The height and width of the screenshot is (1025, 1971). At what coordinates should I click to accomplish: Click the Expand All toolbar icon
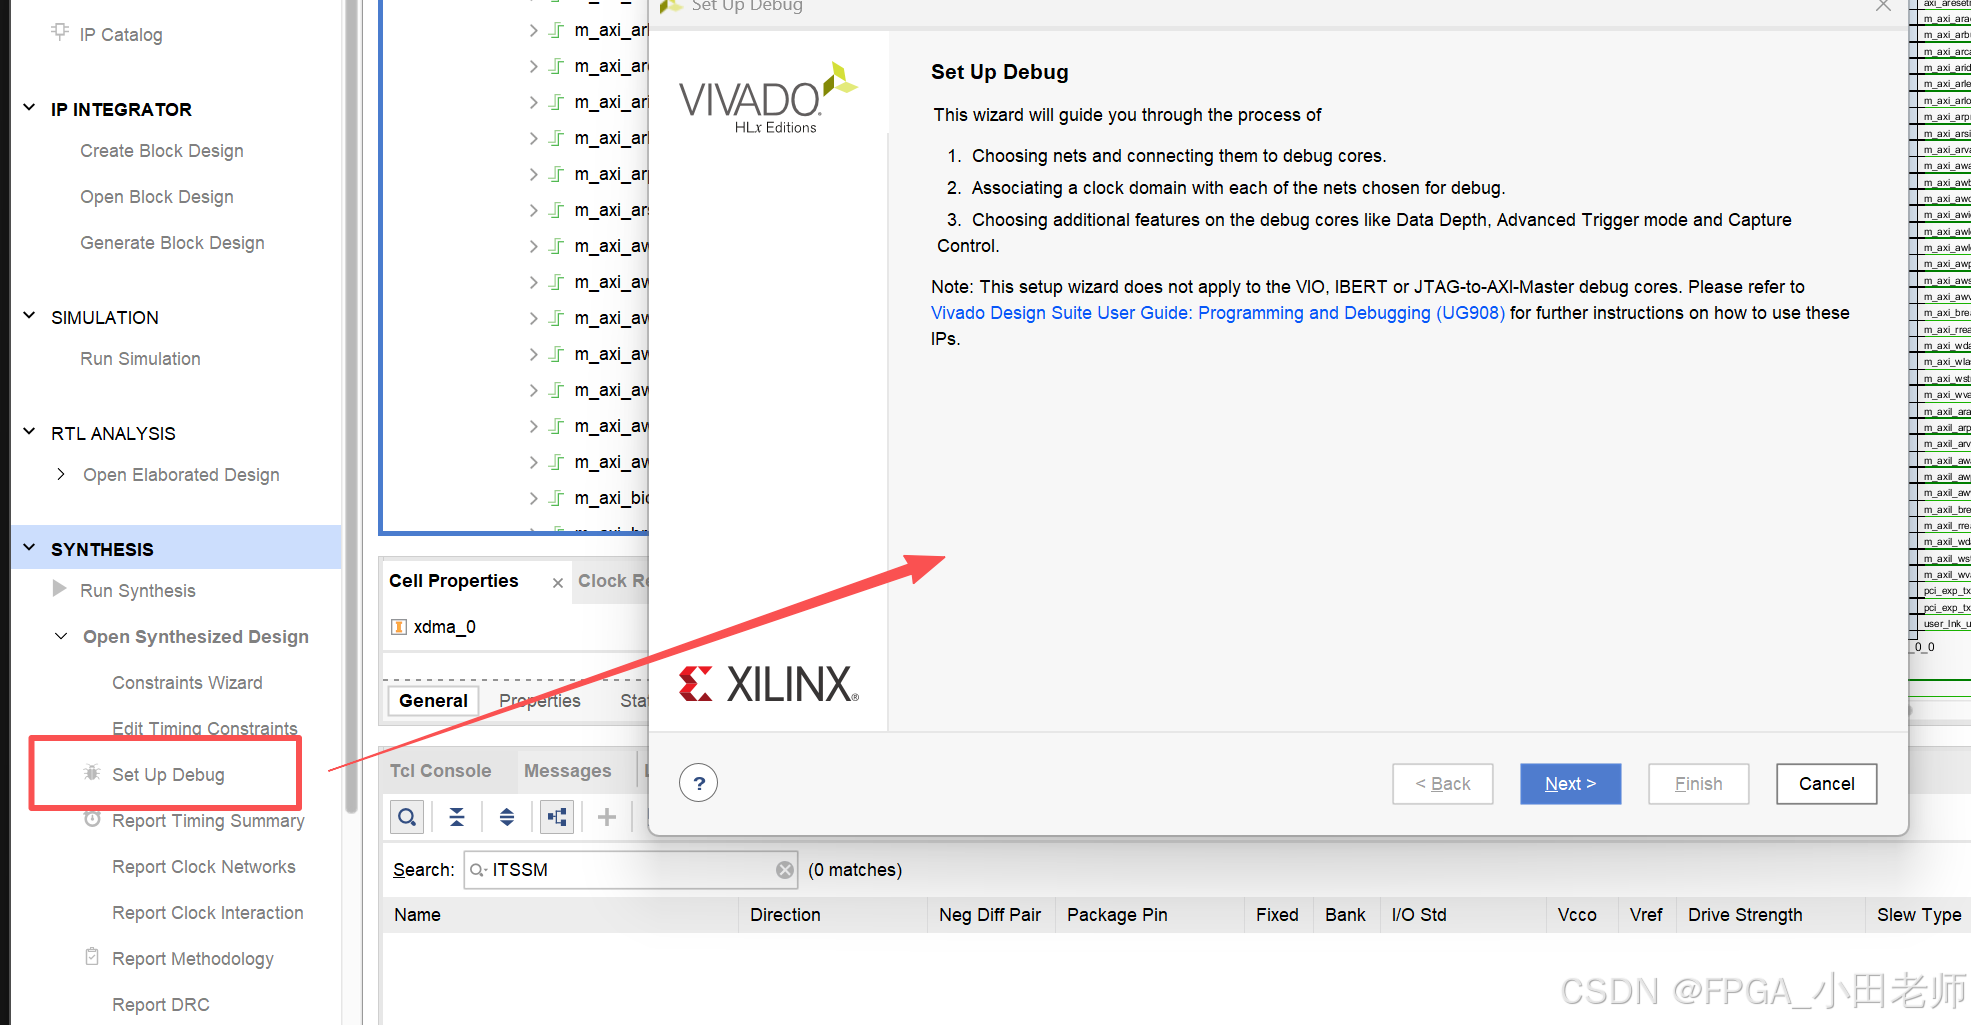tap(507, 817)
